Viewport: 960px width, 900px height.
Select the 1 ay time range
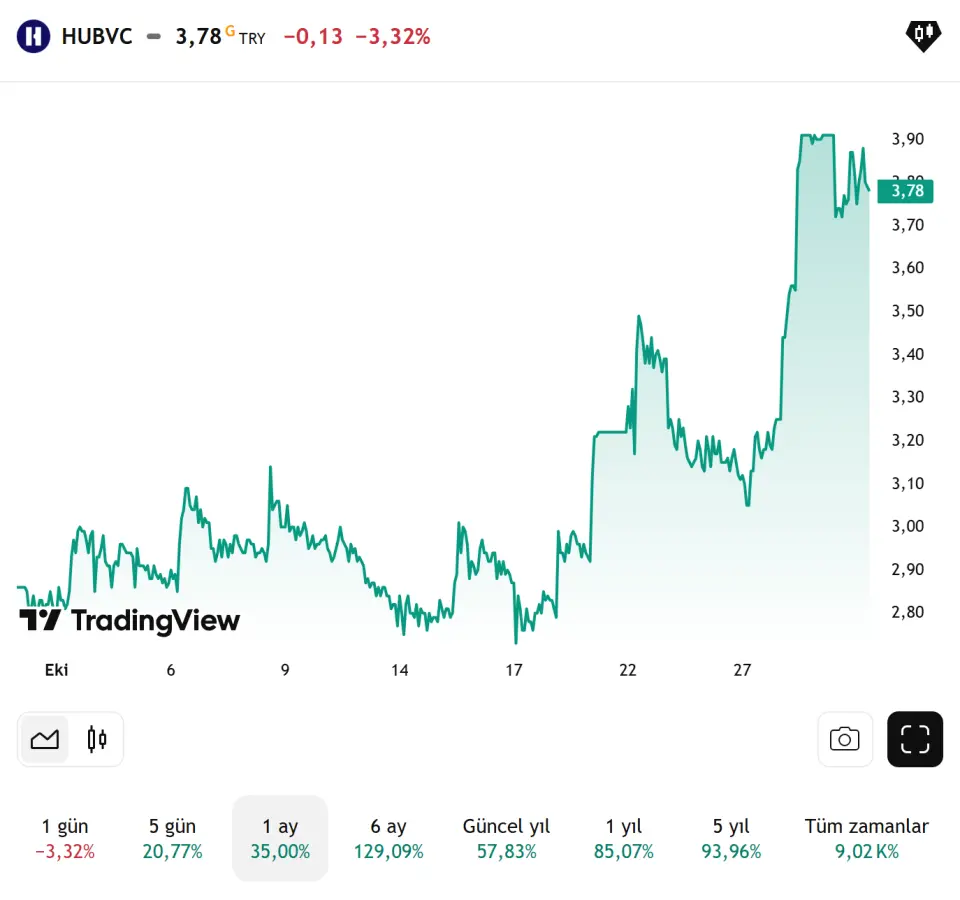[280, 838]
